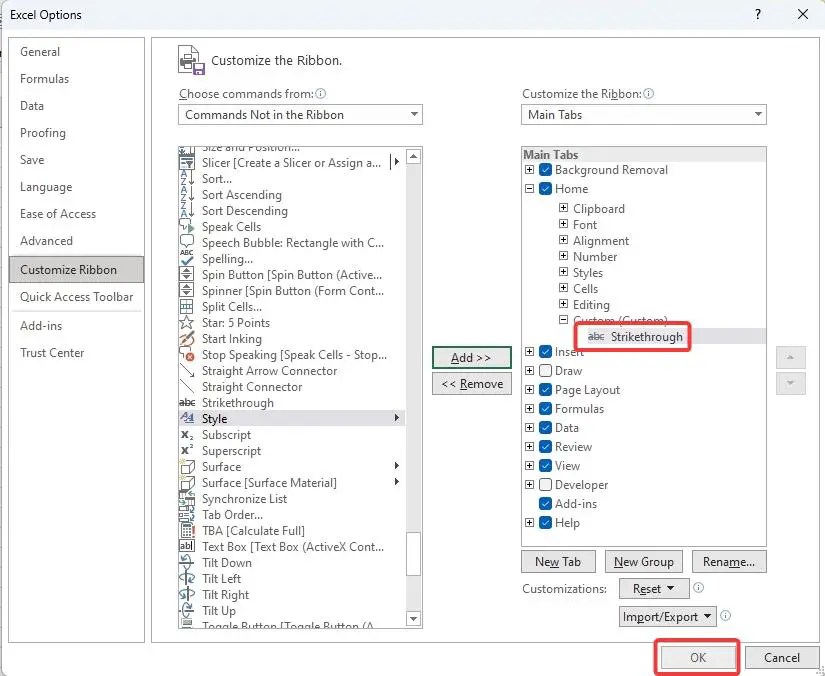Click the Stop Speaking icon
Image resolution: width=825 pixels, height=676 pixels.
pyautogui.click(x=187, y=355)
